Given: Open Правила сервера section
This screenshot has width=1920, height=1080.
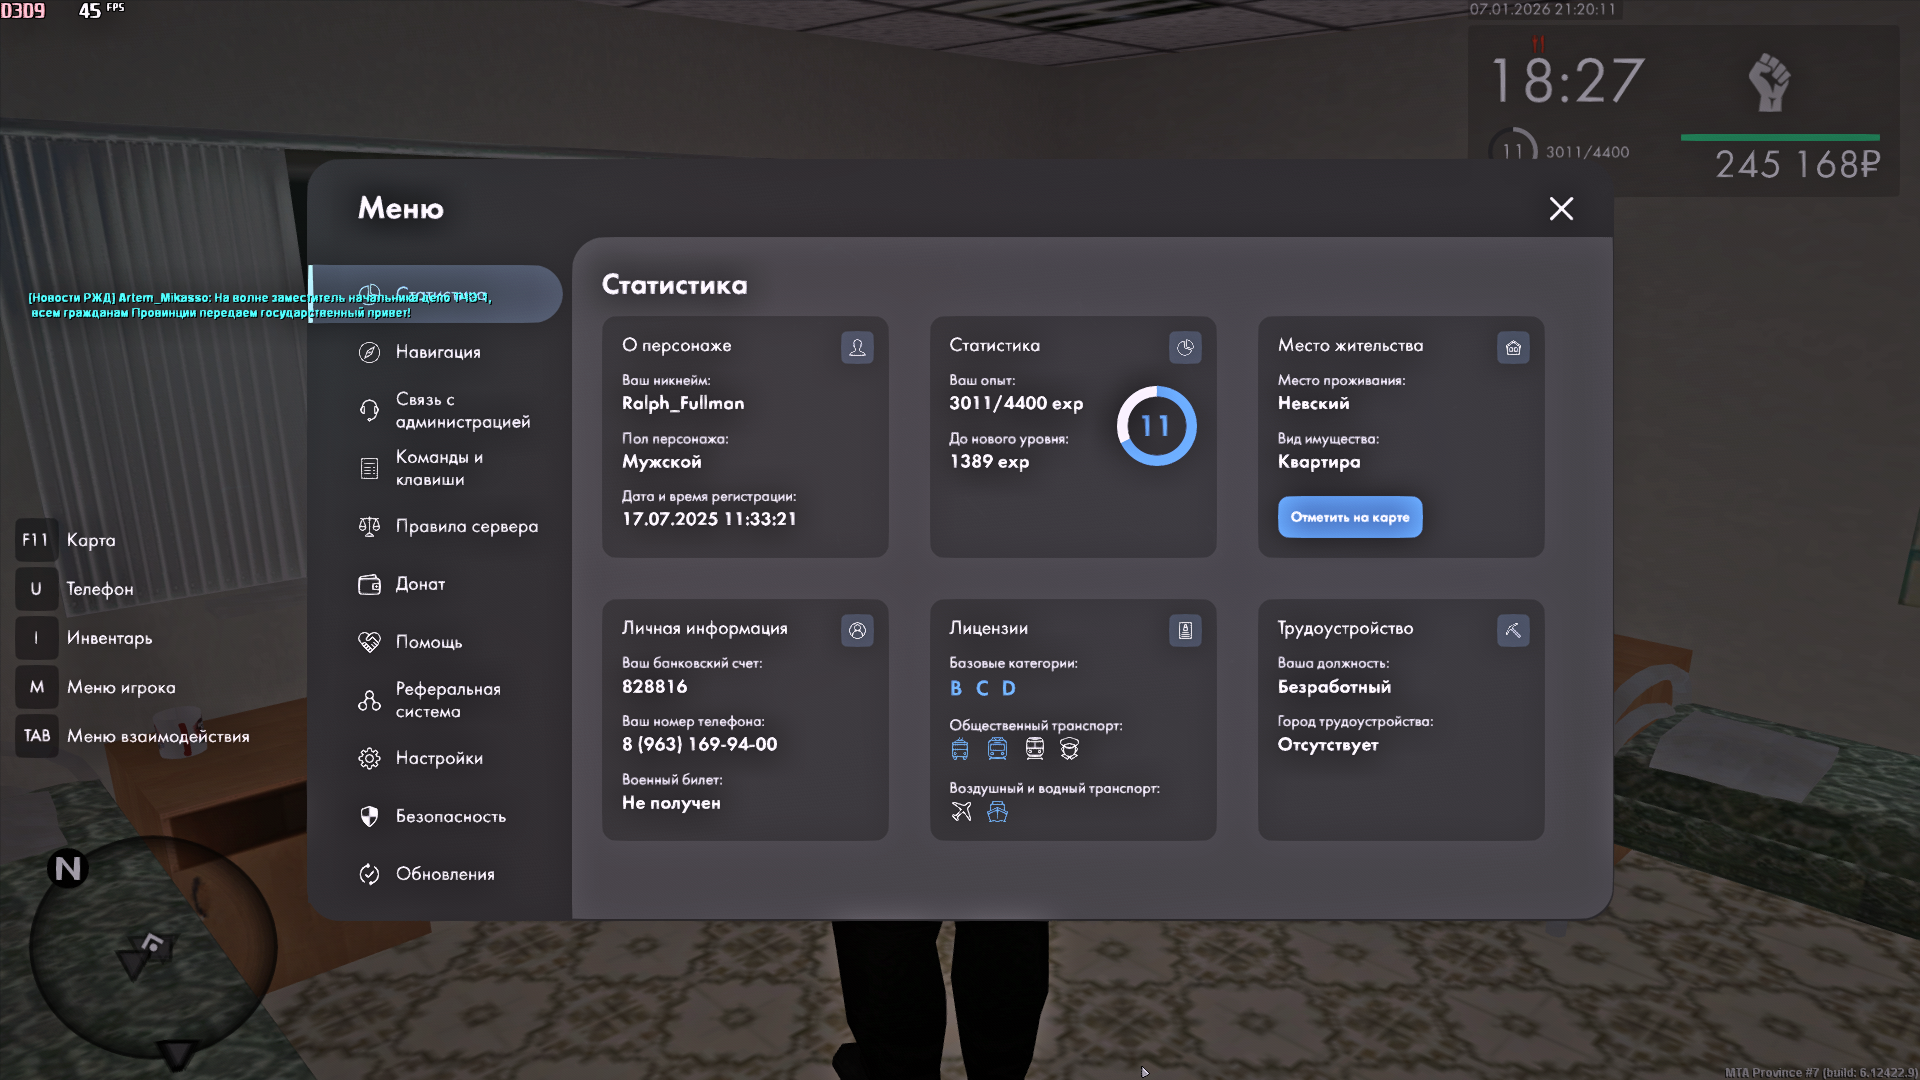Looking at the screenshot, I should click(x=466, y=526).
